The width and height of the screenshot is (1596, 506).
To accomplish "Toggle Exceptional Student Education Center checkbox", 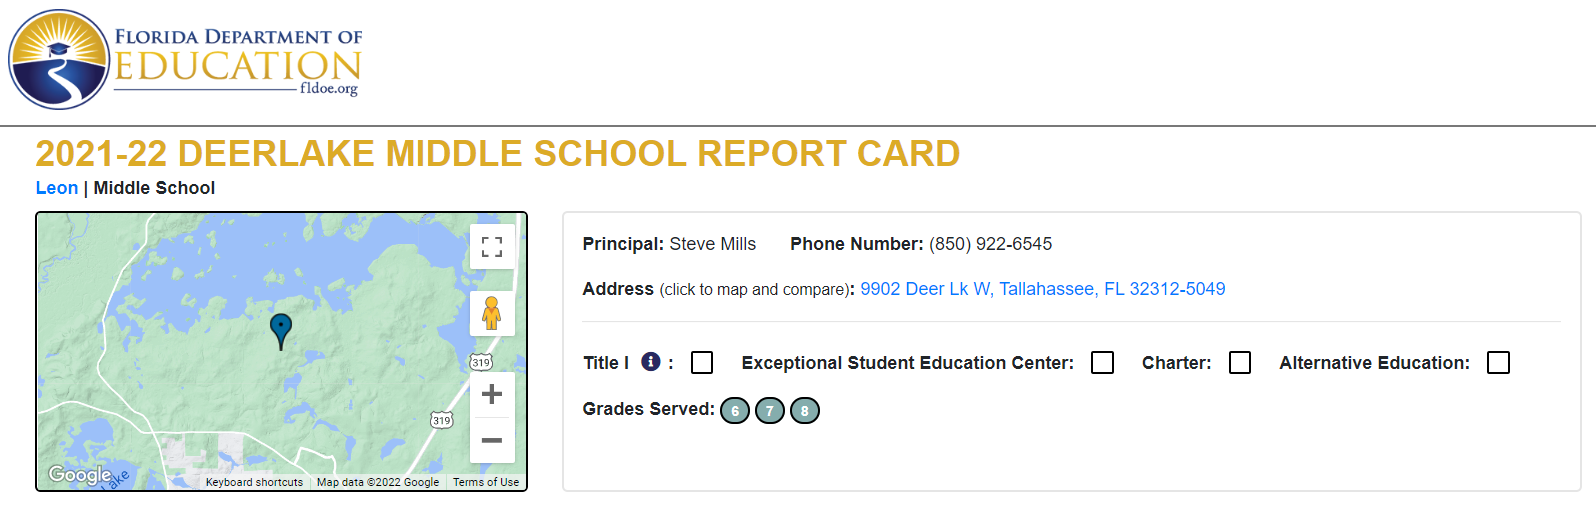I will tap(1102, 363).
